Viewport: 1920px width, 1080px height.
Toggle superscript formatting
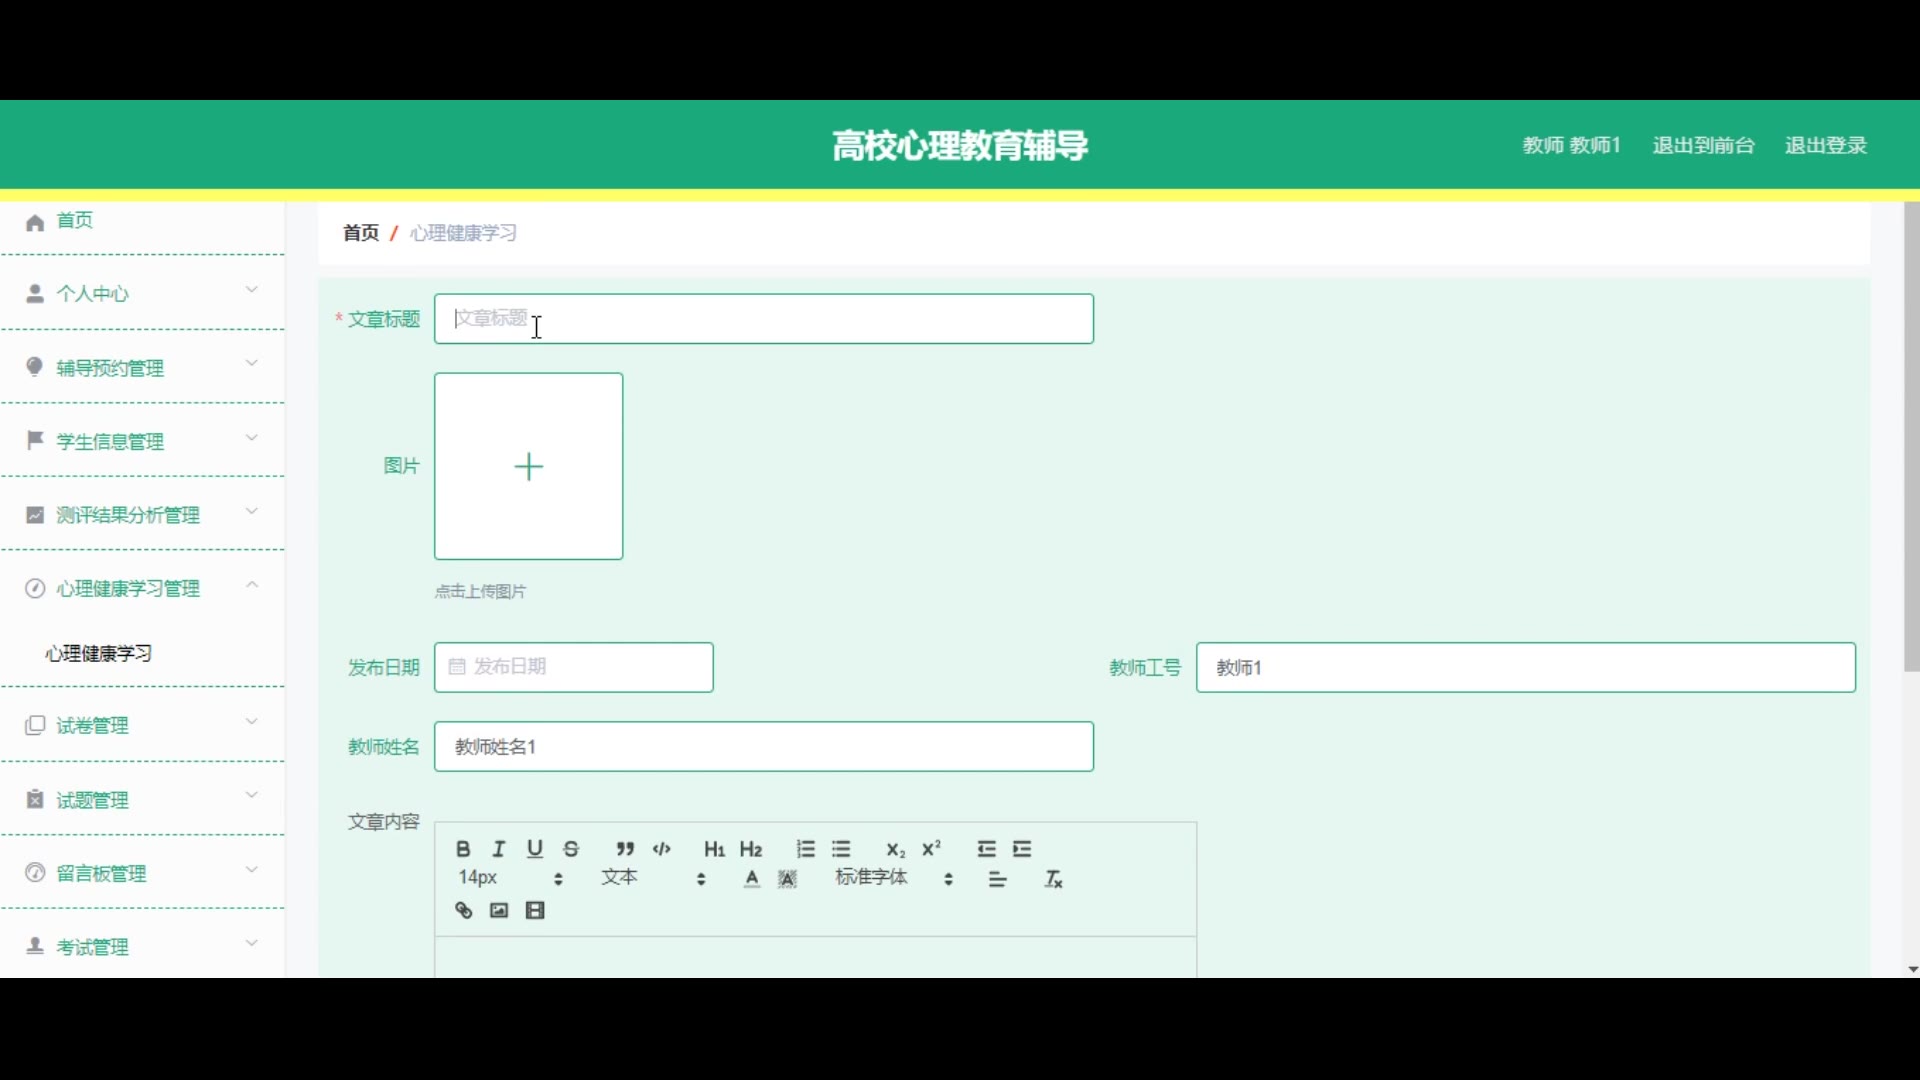pos(932,849)
